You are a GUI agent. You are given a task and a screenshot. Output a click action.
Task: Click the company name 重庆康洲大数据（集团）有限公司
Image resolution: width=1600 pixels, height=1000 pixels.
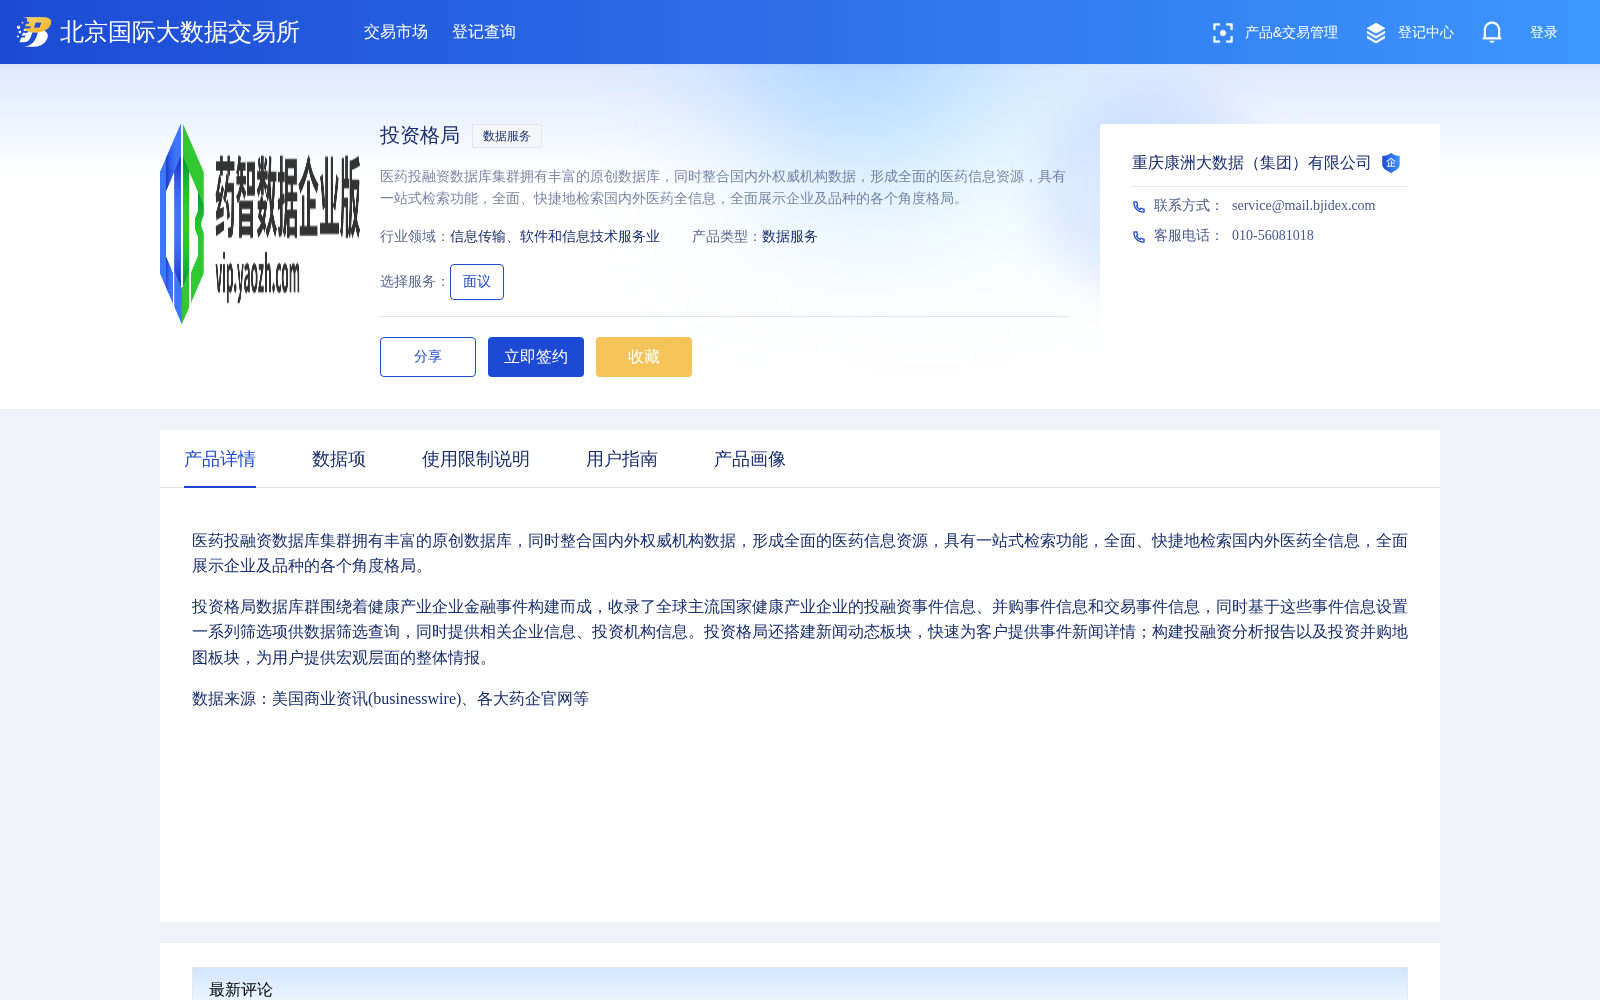(x=1252, y=163)
